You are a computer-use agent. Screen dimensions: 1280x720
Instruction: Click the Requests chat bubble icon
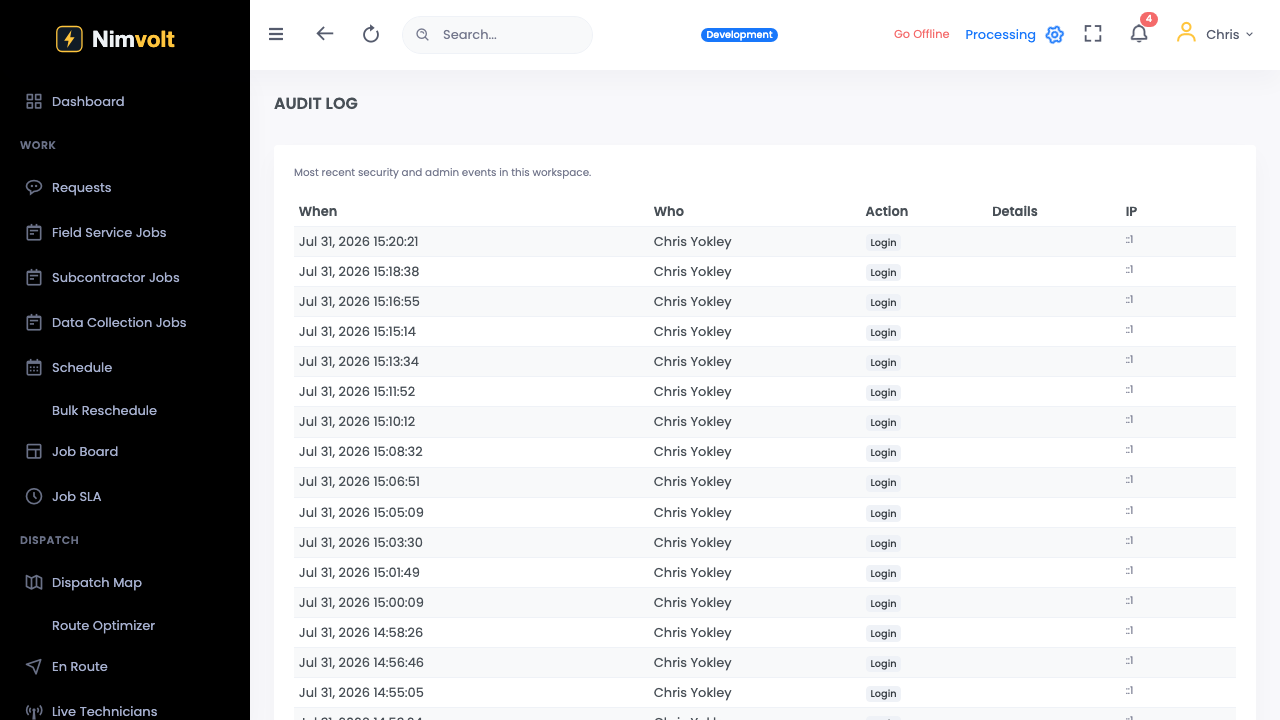(x=34, y=187)
